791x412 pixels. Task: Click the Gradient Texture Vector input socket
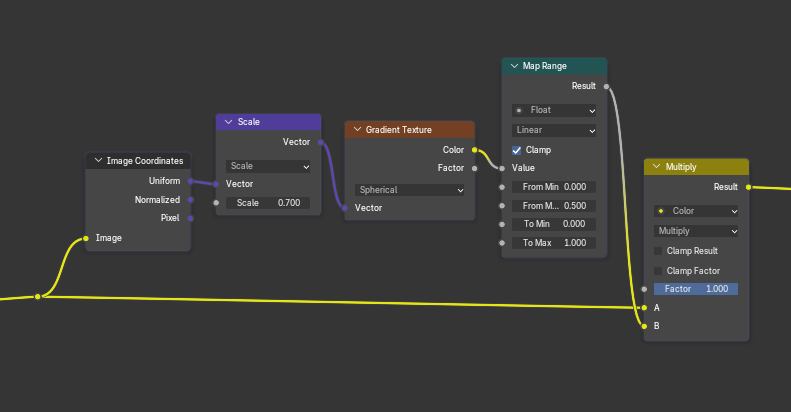click(x=345, y=208)
